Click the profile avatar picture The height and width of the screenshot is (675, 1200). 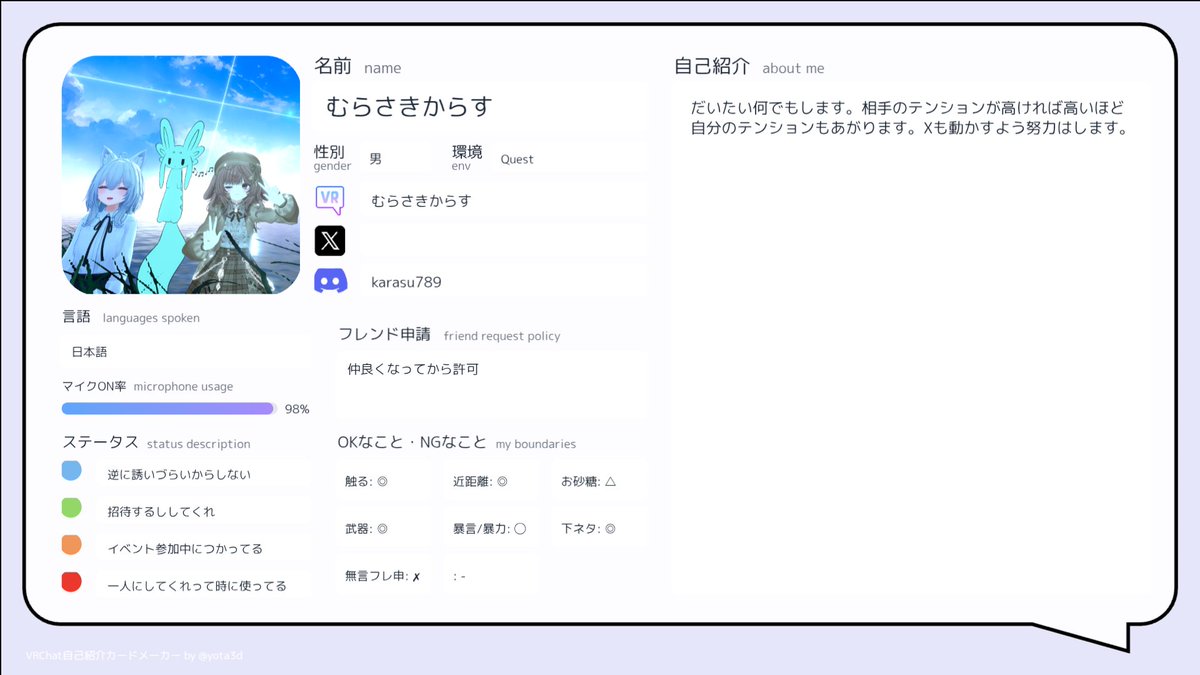(x=181, y=175)
